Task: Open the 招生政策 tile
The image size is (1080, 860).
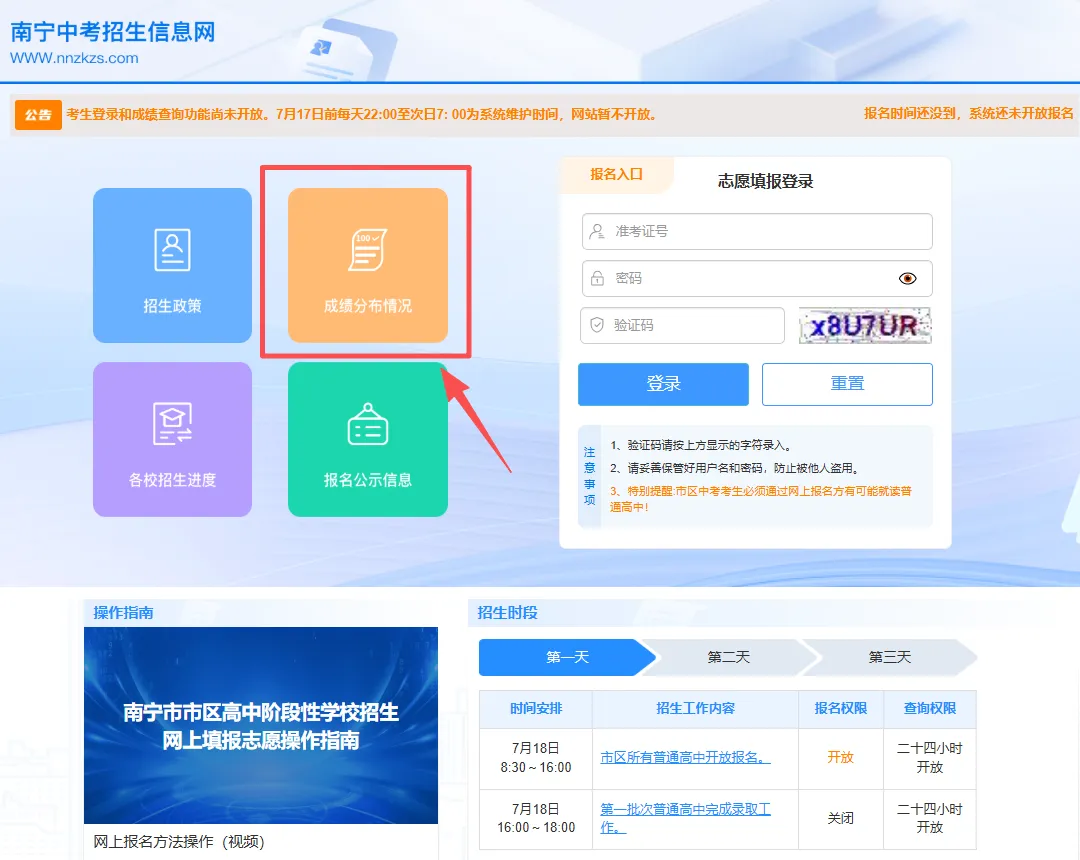Action: click(x=172, y=265)
